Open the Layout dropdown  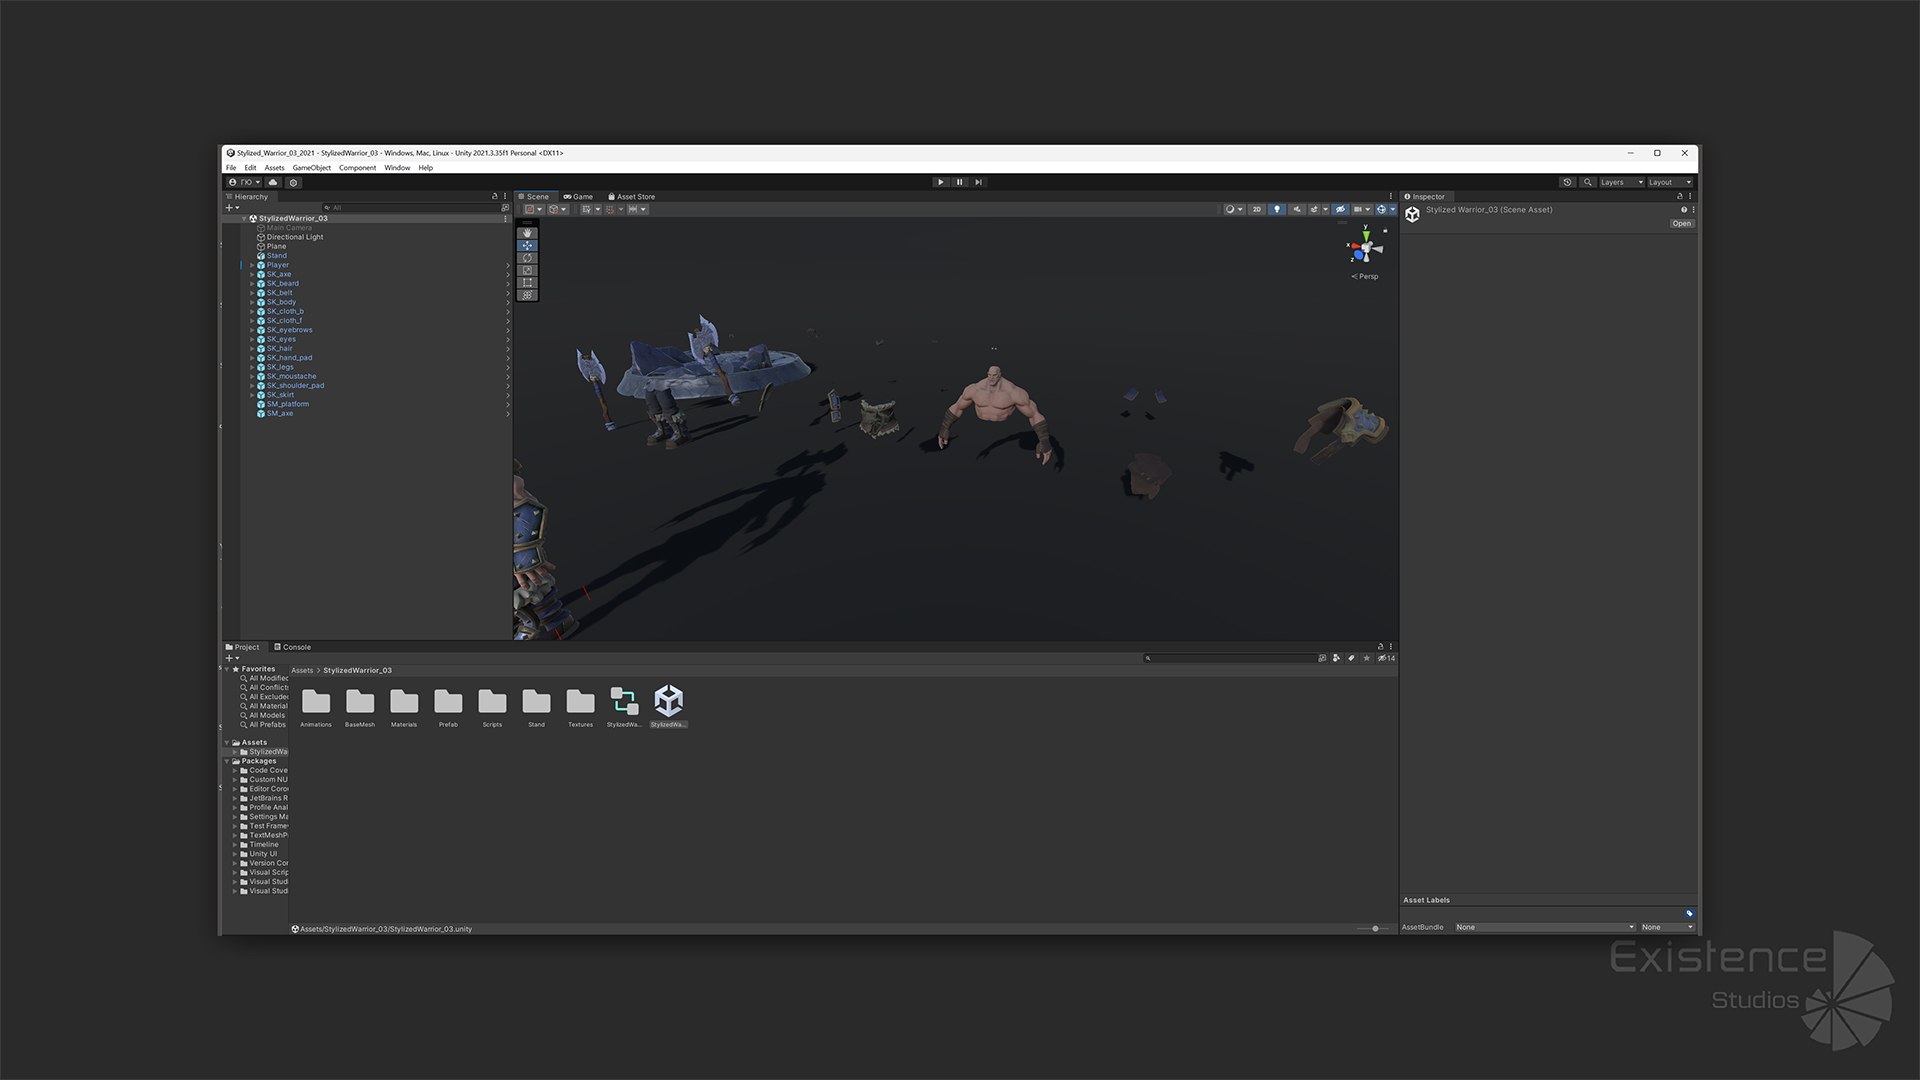click(x=1670, y=182)
